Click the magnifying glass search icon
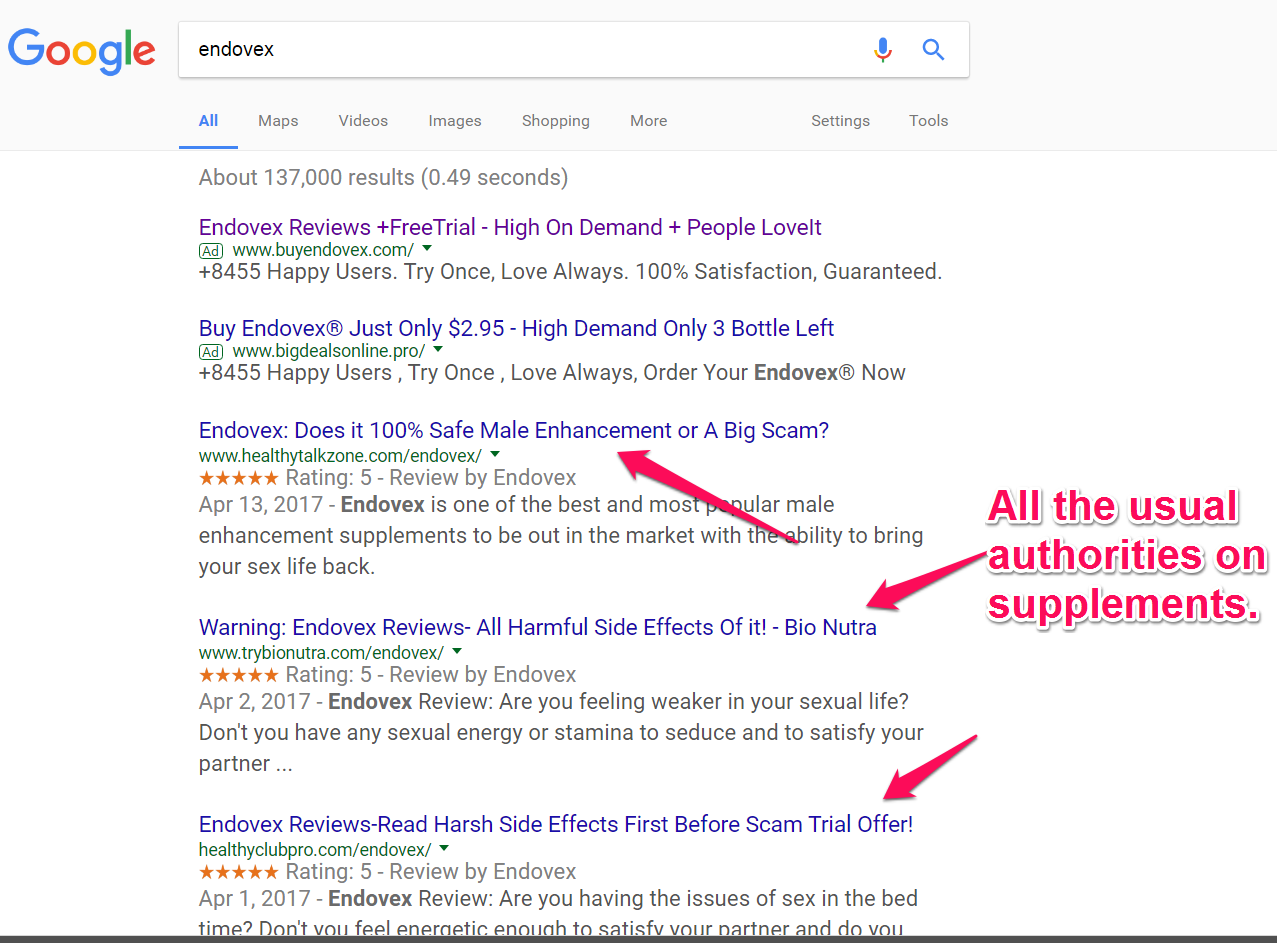The width and height of the screenshot is (1277, 943). (x=933, y=49)
